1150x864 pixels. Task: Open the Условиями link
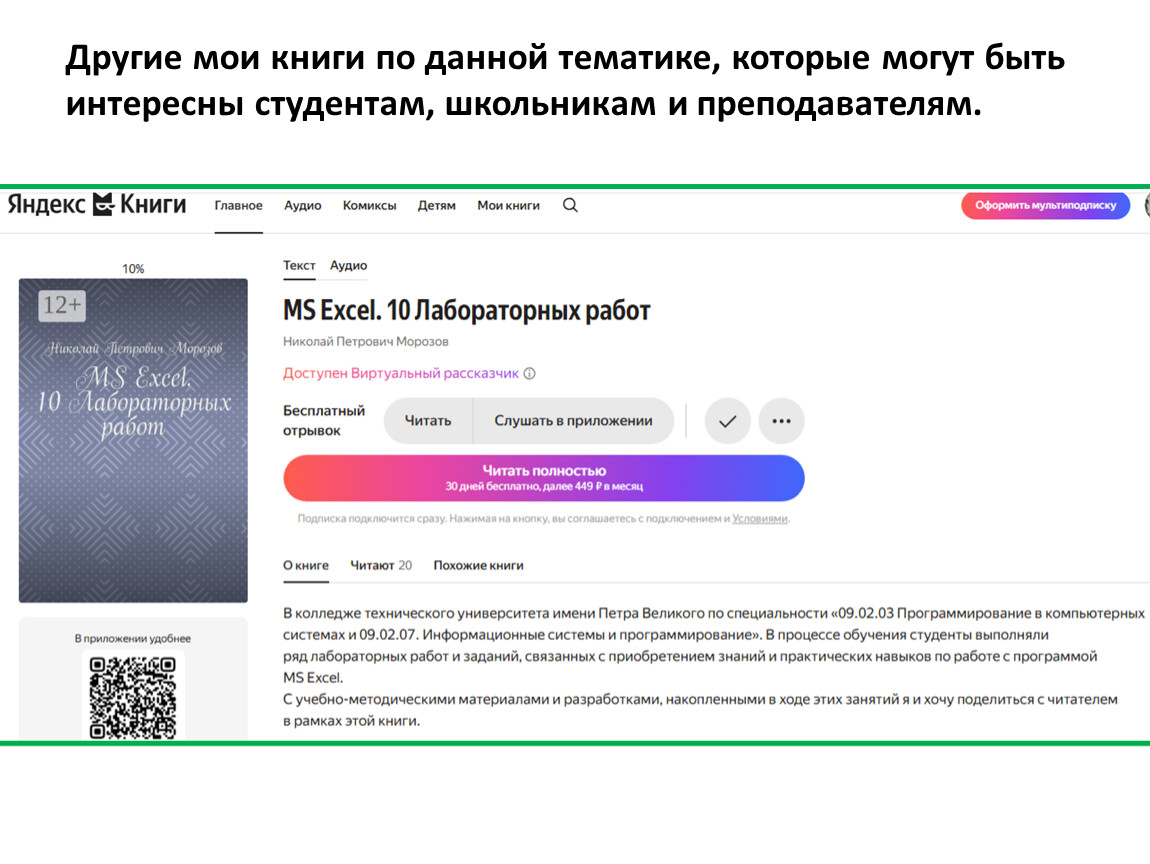[760, 519]
